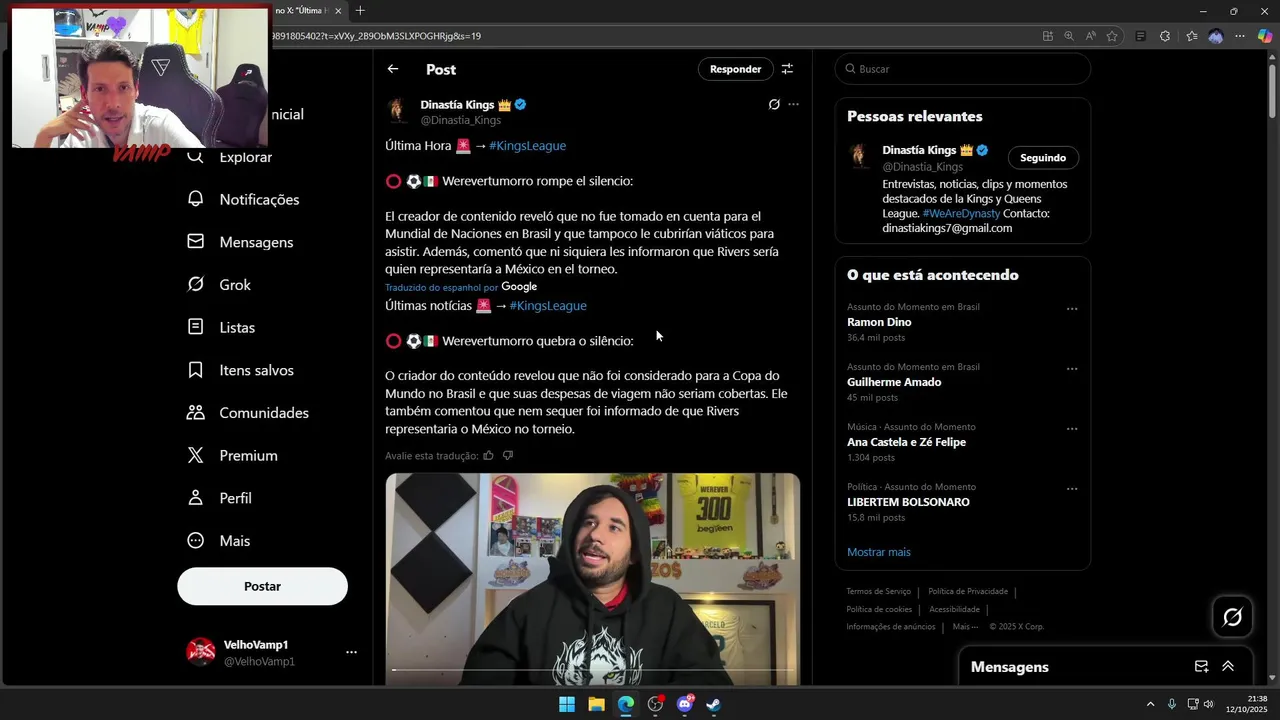
Task: Open Informações de anúncios footer link
Action: 890,627
